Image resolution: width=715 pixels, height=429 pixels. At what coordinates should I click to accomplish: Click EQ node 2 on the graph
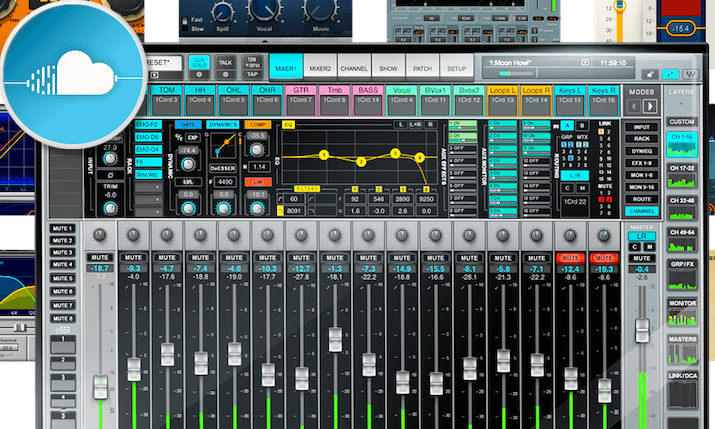pyautogui.click(x=361, y=162)
